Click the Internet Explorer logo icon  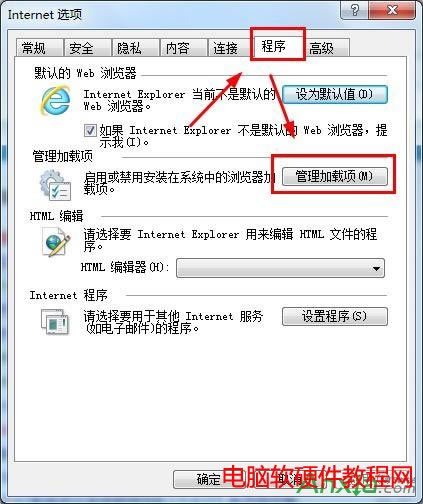[x=56, y=100]
